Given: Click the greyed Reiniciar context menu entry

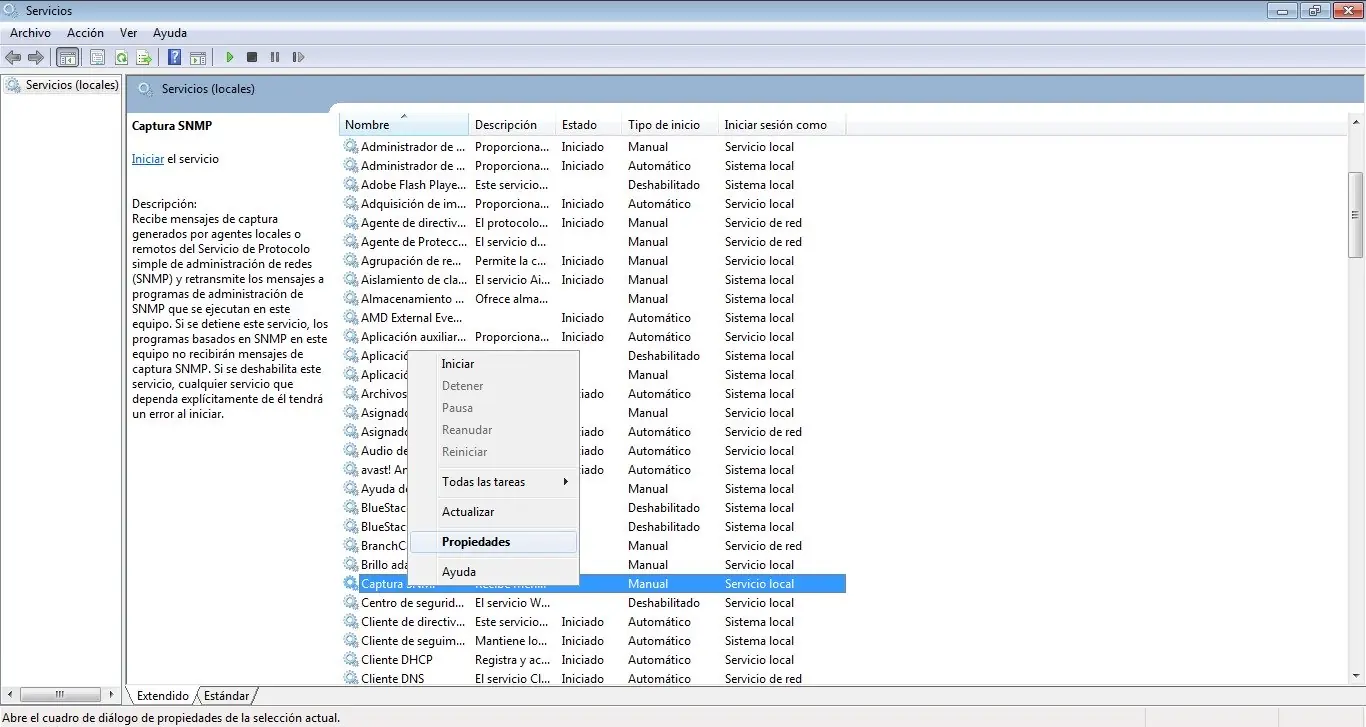Looking at the screenshot, I should [494, 452].
